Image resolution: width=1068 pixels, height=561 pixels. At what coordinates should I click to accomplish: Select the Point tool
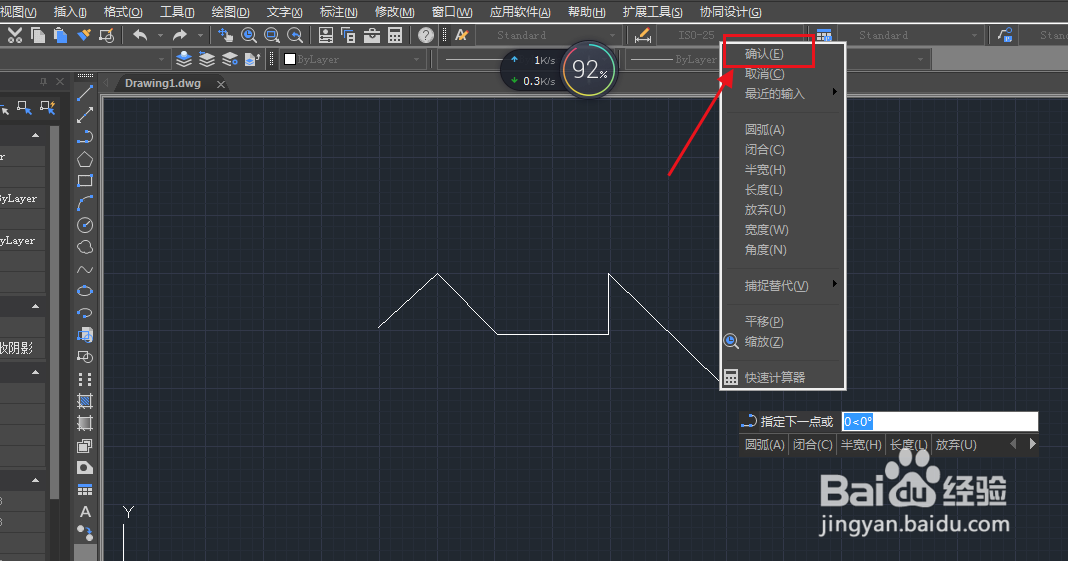[85, 379]
